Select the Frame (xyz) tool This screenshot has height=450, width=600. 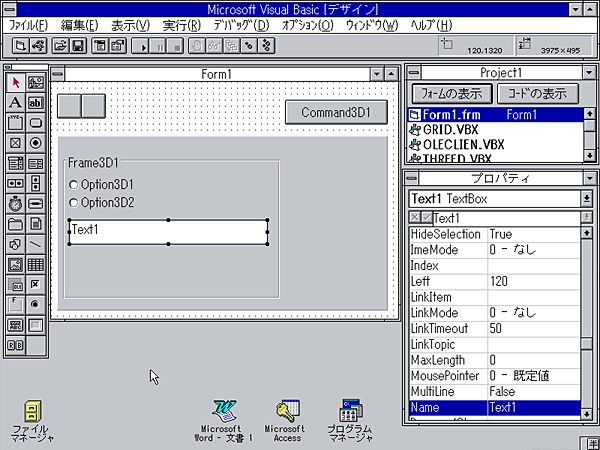click(x=16, y=123)
